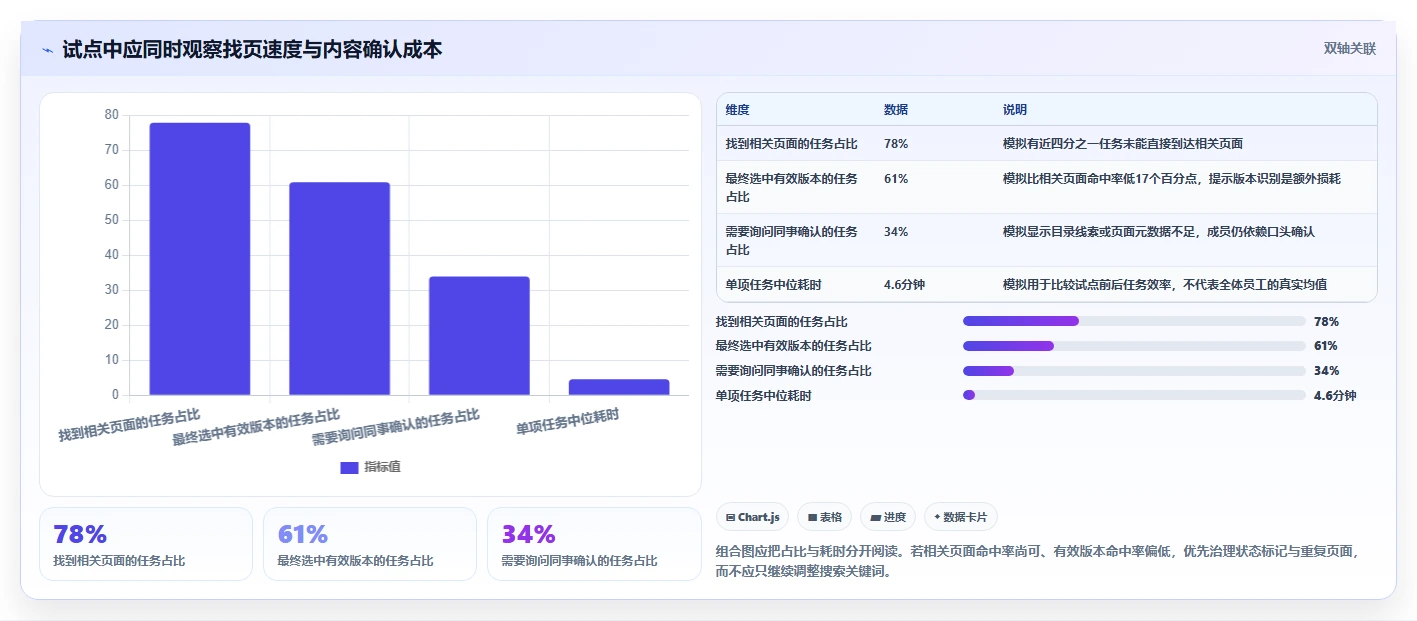Click the summary paragraph starting 组合图应把占比

click(x=1036, y=561)
